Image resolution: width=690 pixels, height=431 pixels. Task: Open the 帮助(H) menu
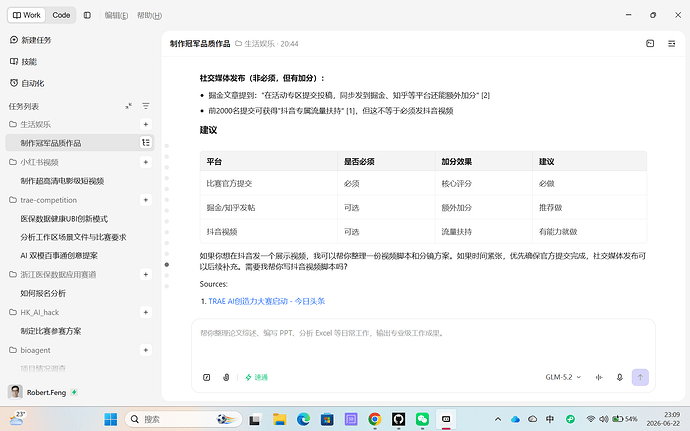click(x=149, y=15)
